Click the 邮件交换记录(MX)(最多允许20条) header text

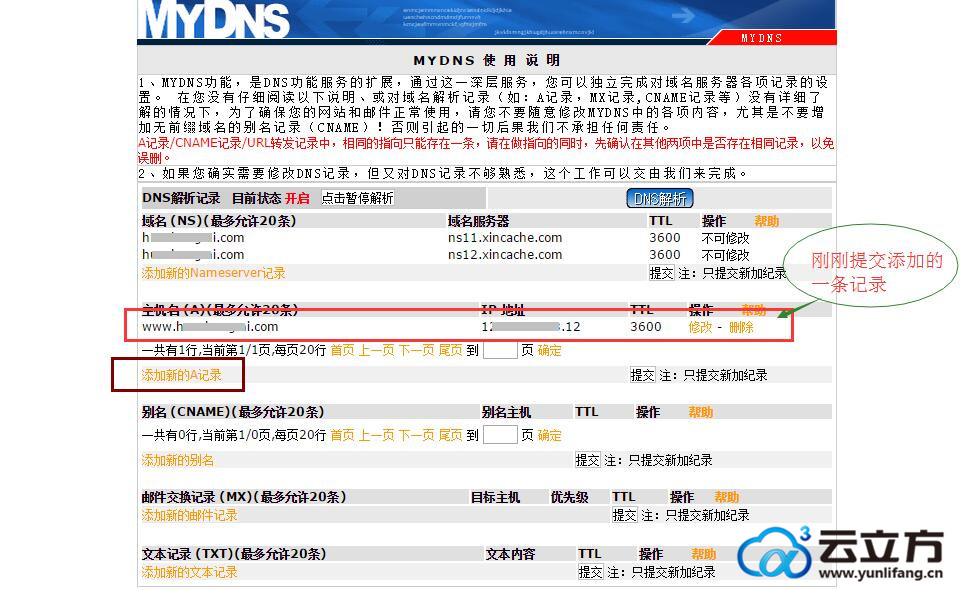click(244, 497)
